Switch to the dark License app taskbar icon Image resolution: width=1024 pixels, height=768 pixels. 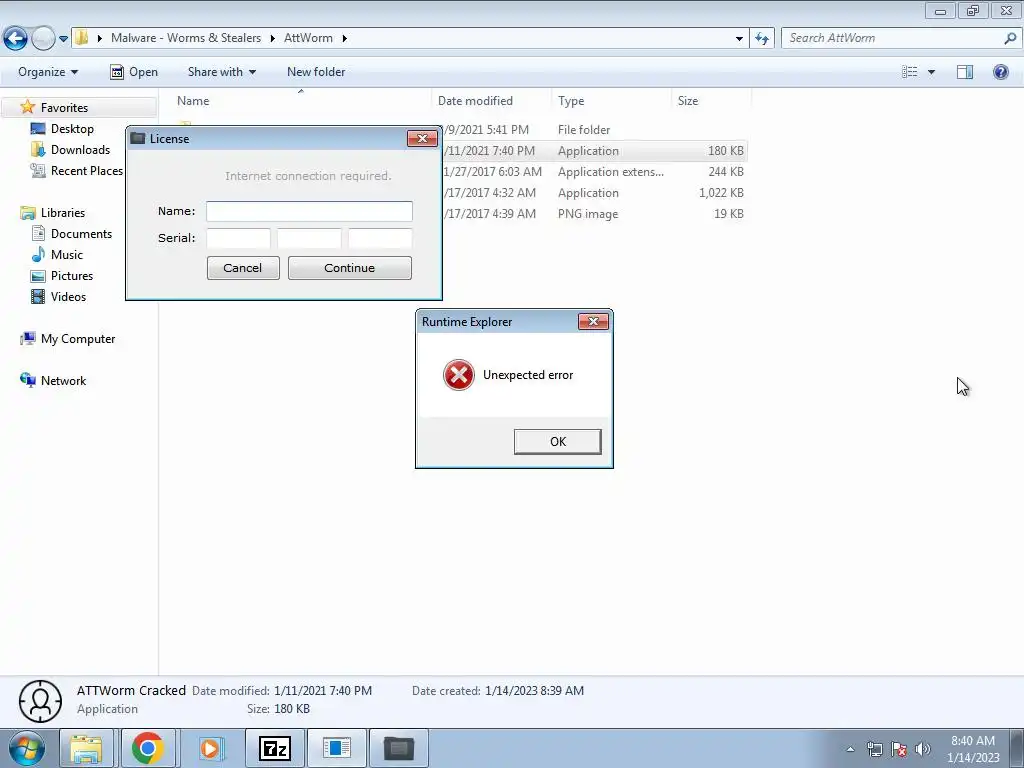pyautogui.click(x=399, y=748)
